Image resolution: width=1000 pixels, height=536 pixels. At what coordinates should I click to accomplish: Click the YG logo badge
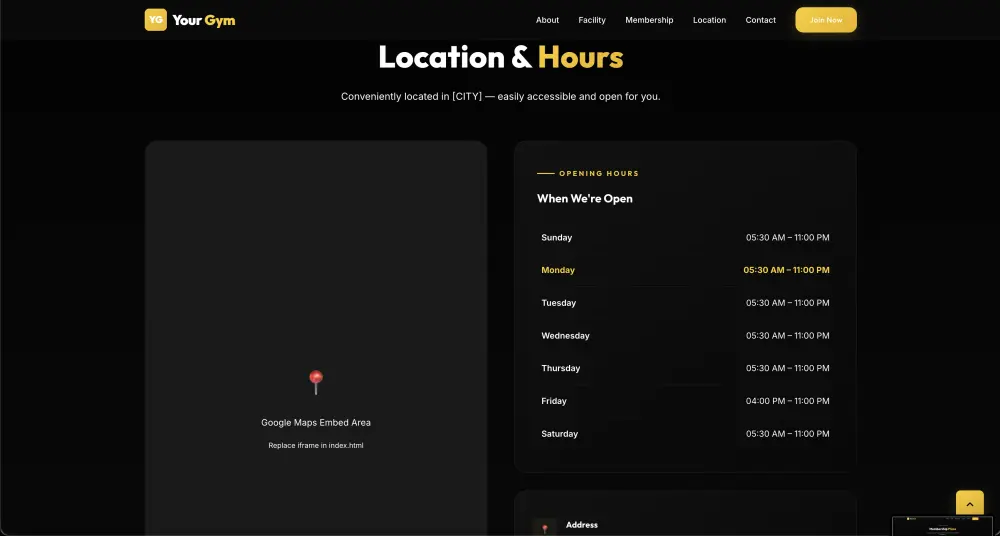(156, 20)
